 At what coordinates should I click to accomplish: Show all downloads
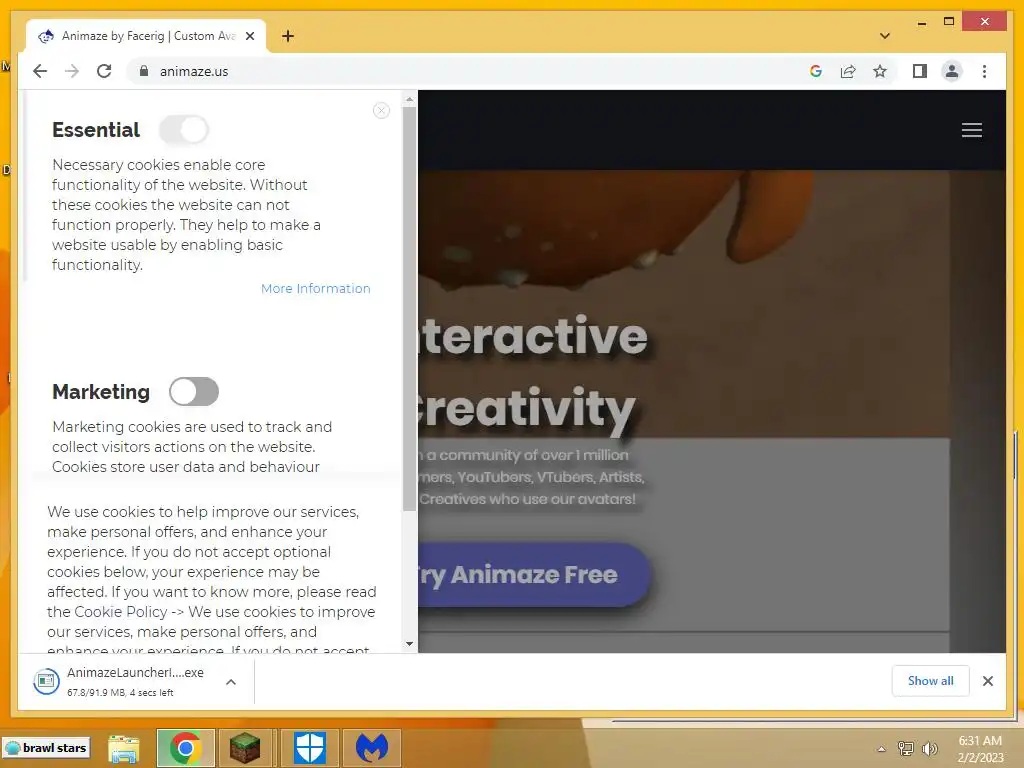click(930, 680)
